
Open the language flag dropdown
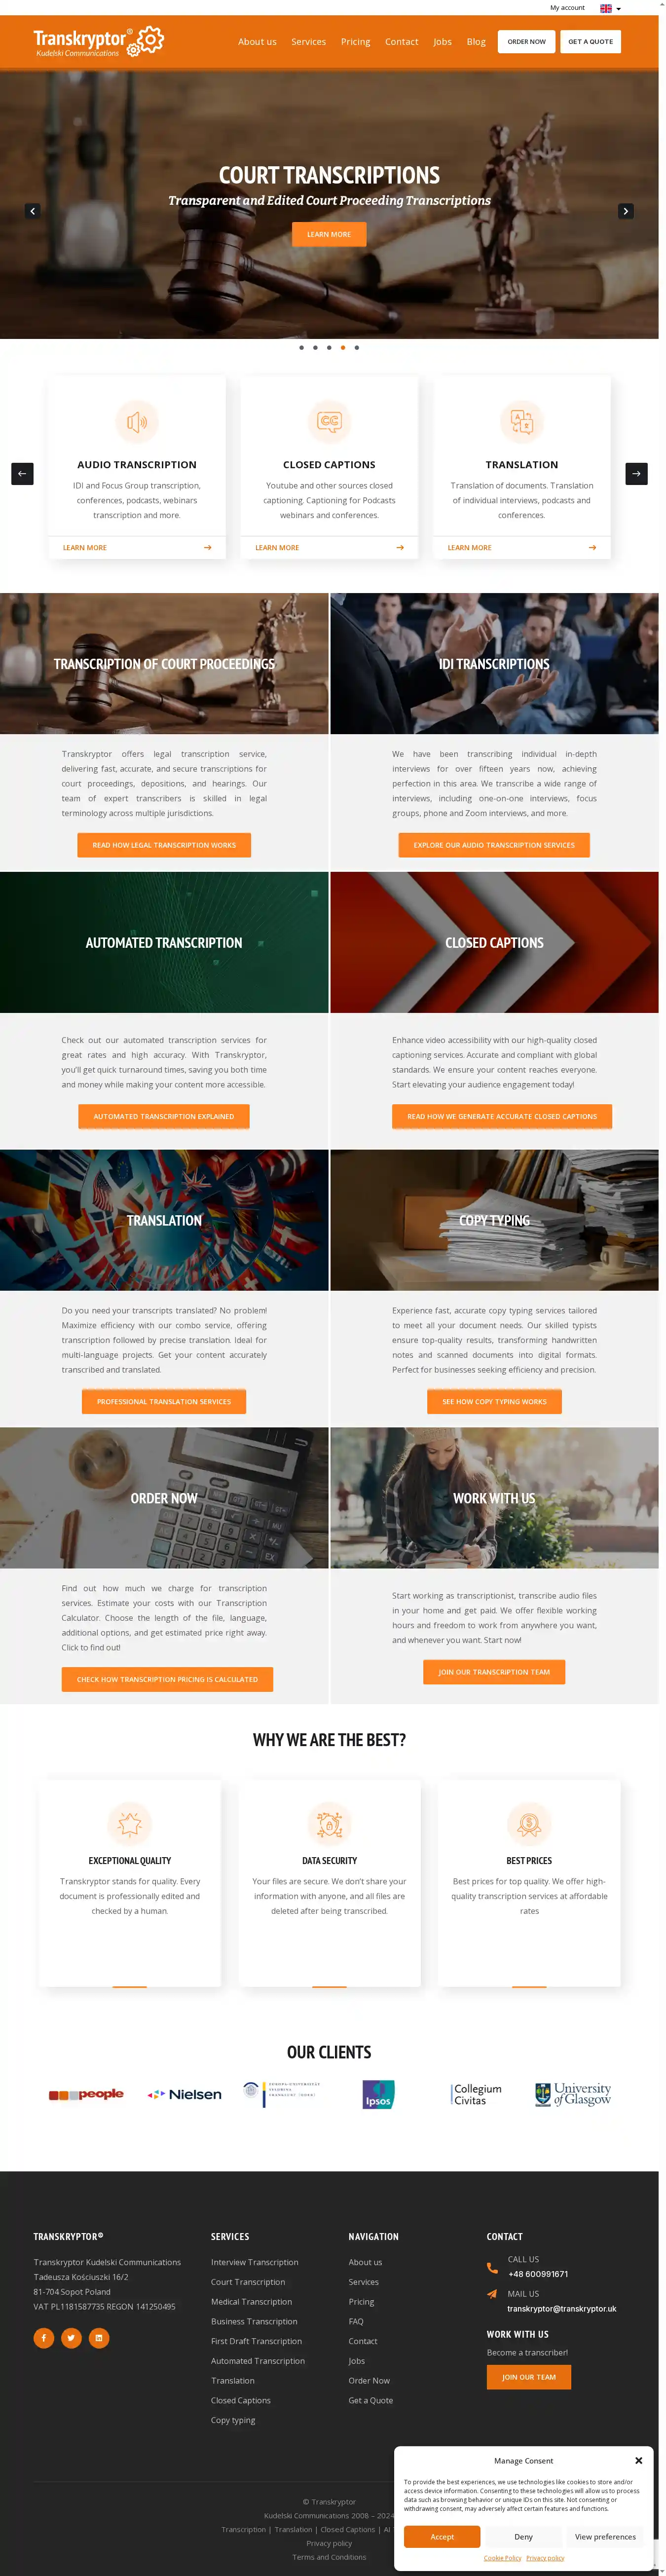610,8
